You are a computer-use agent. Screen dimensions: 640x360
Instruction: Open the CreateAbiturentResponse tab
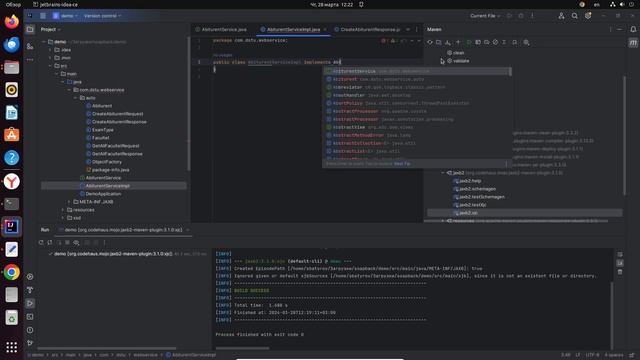coord(367,29)
